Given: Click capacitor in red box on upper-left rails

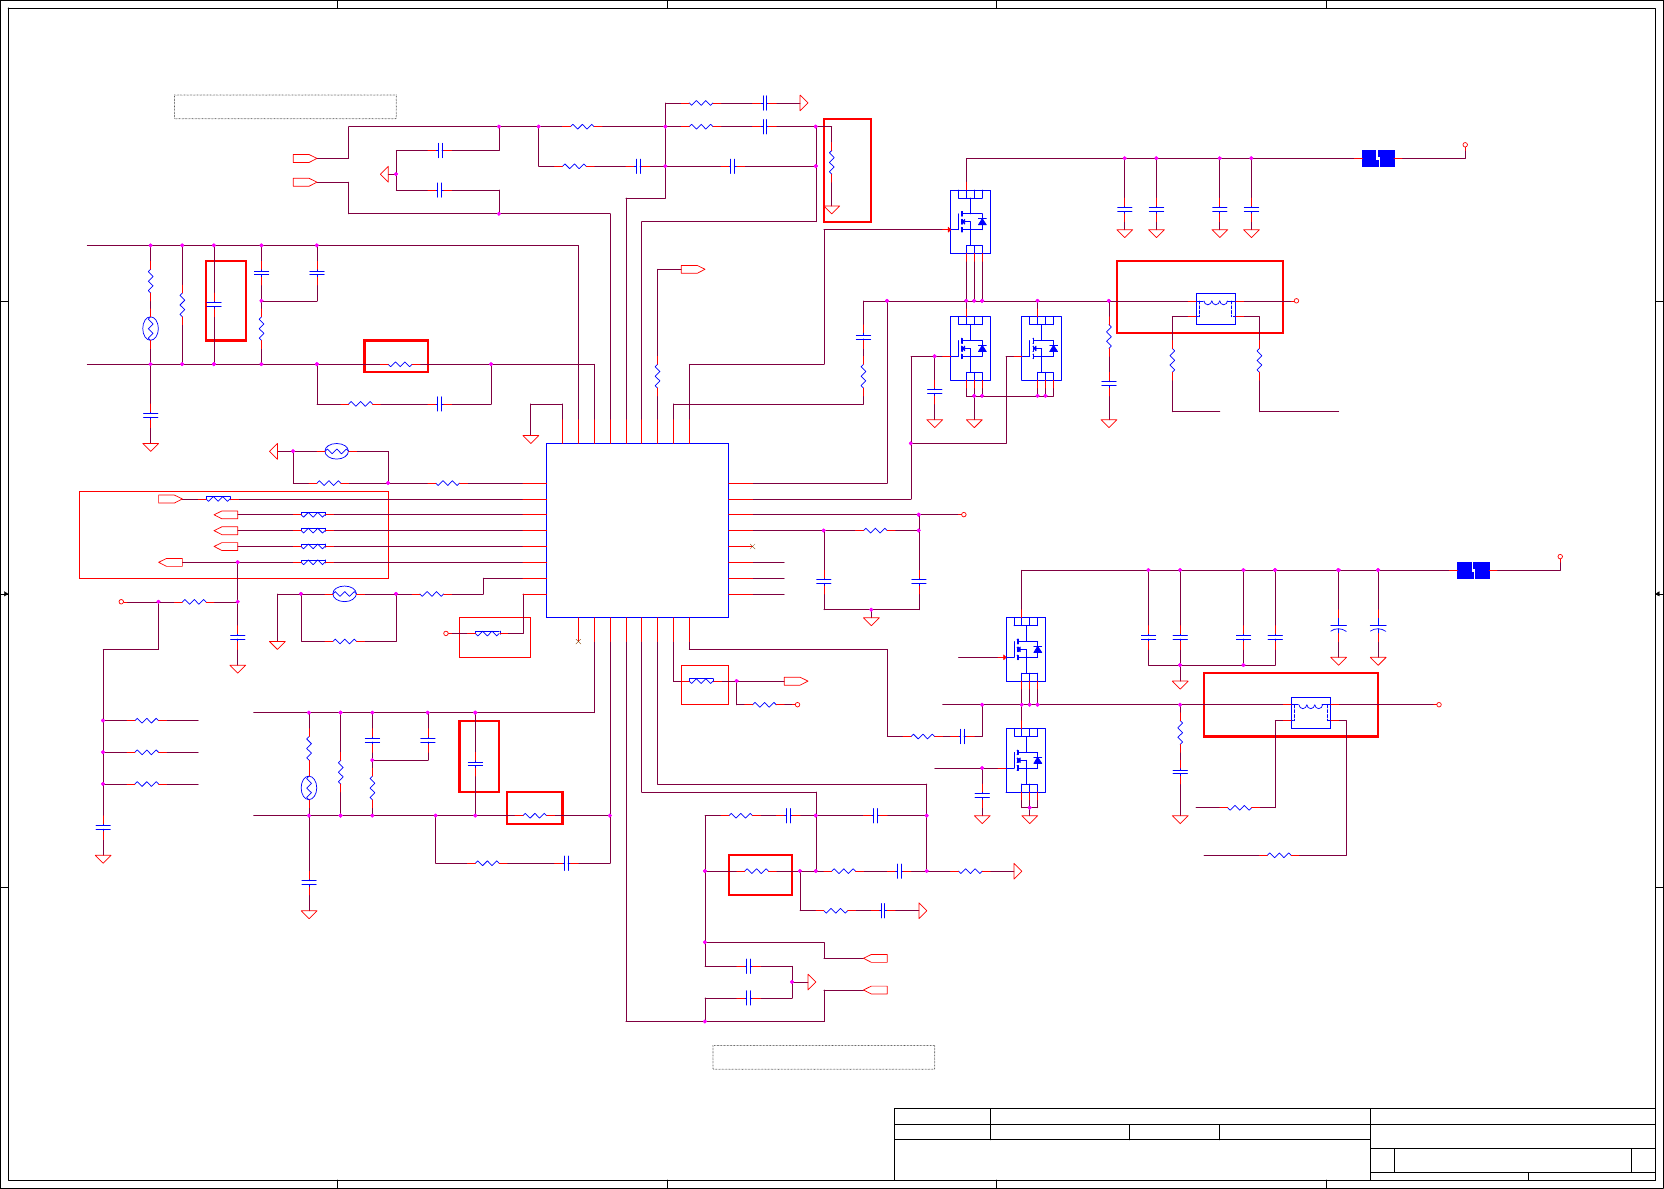Looking at the screenshot, I should pos(214,303).
